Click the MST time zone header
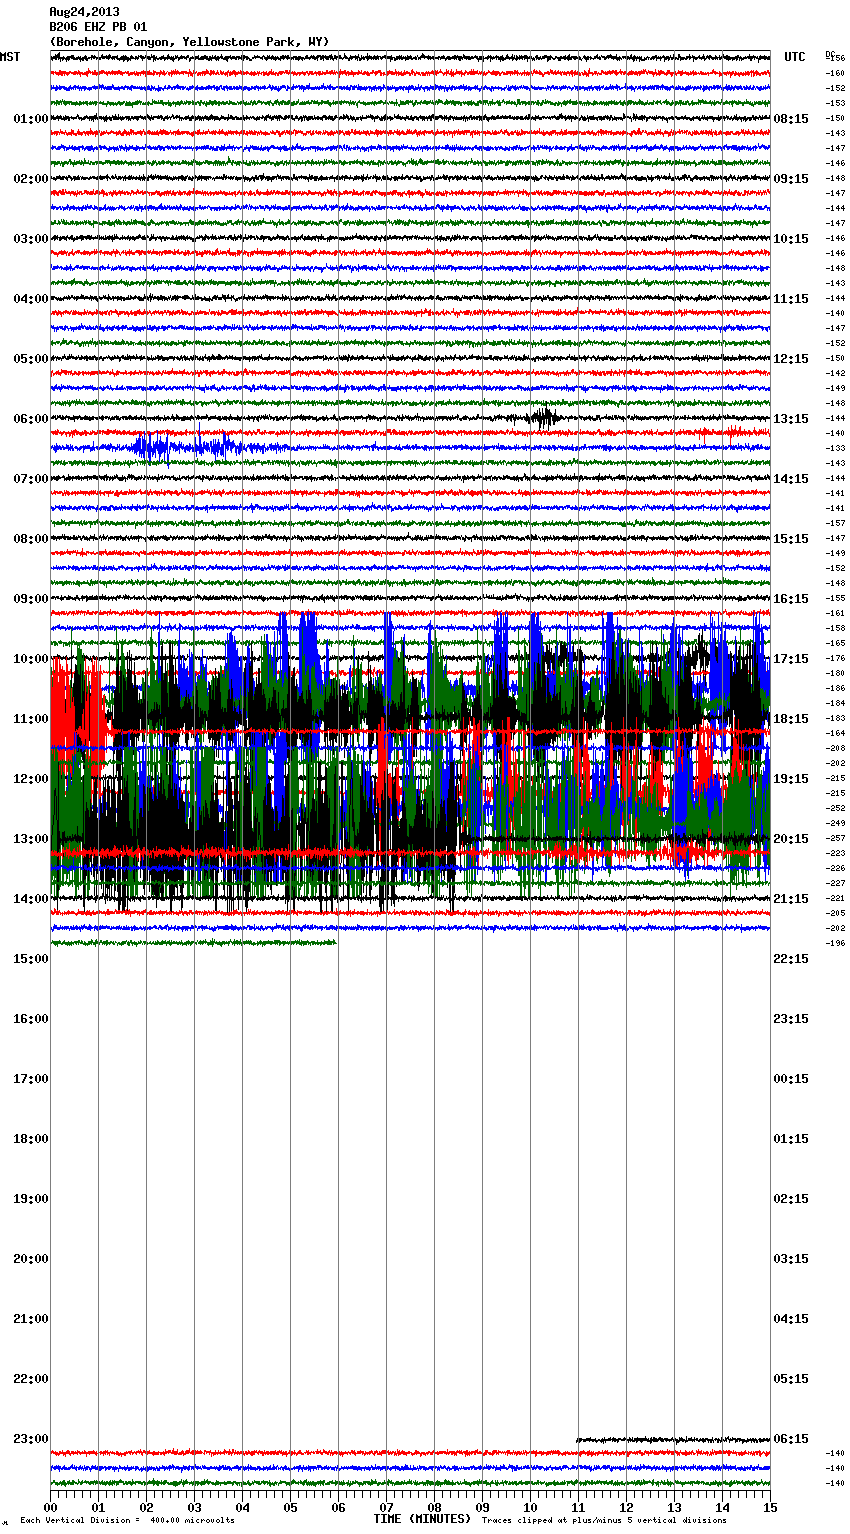The height and width of the screenshot is (1534, 850). pyautogui.click(x=10, y=57)
